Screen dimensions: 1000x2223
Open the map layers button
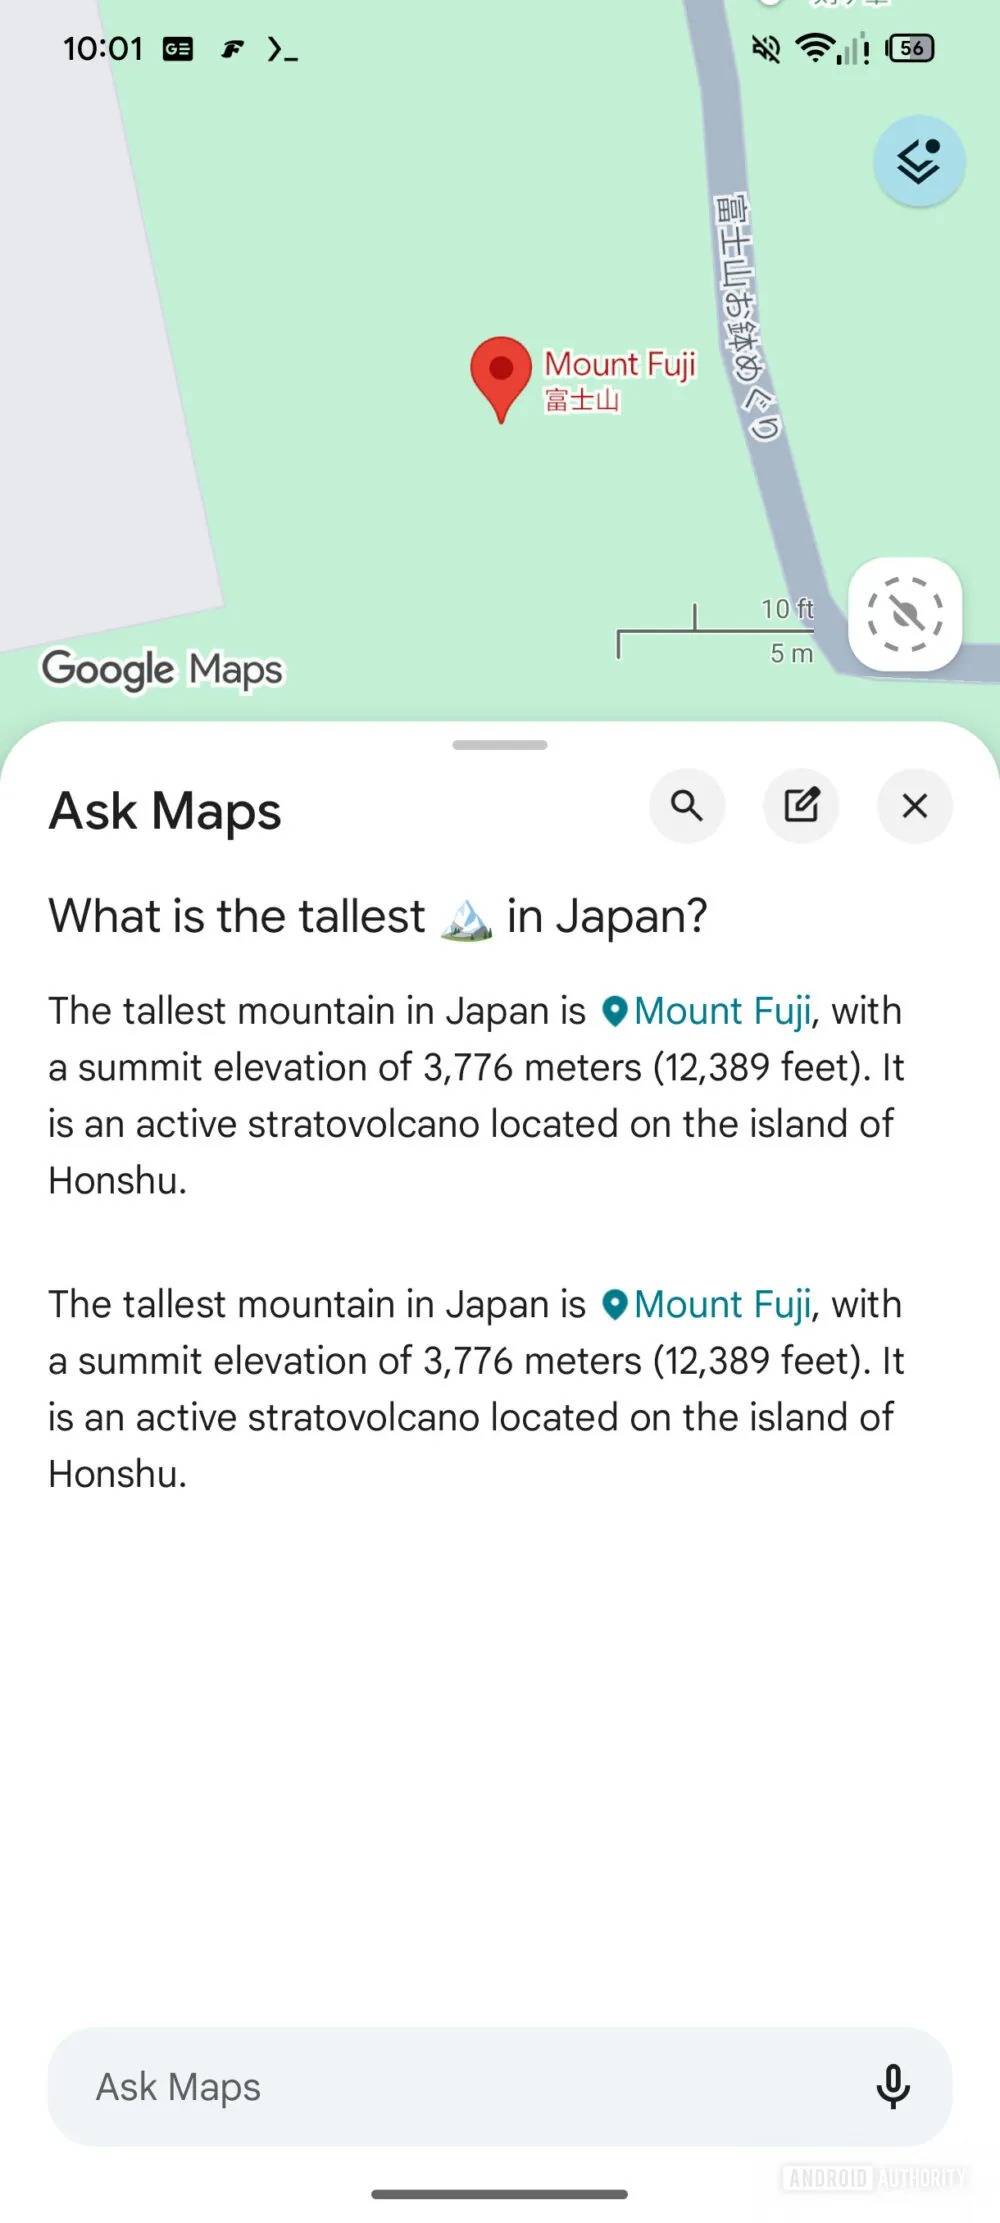918,161
